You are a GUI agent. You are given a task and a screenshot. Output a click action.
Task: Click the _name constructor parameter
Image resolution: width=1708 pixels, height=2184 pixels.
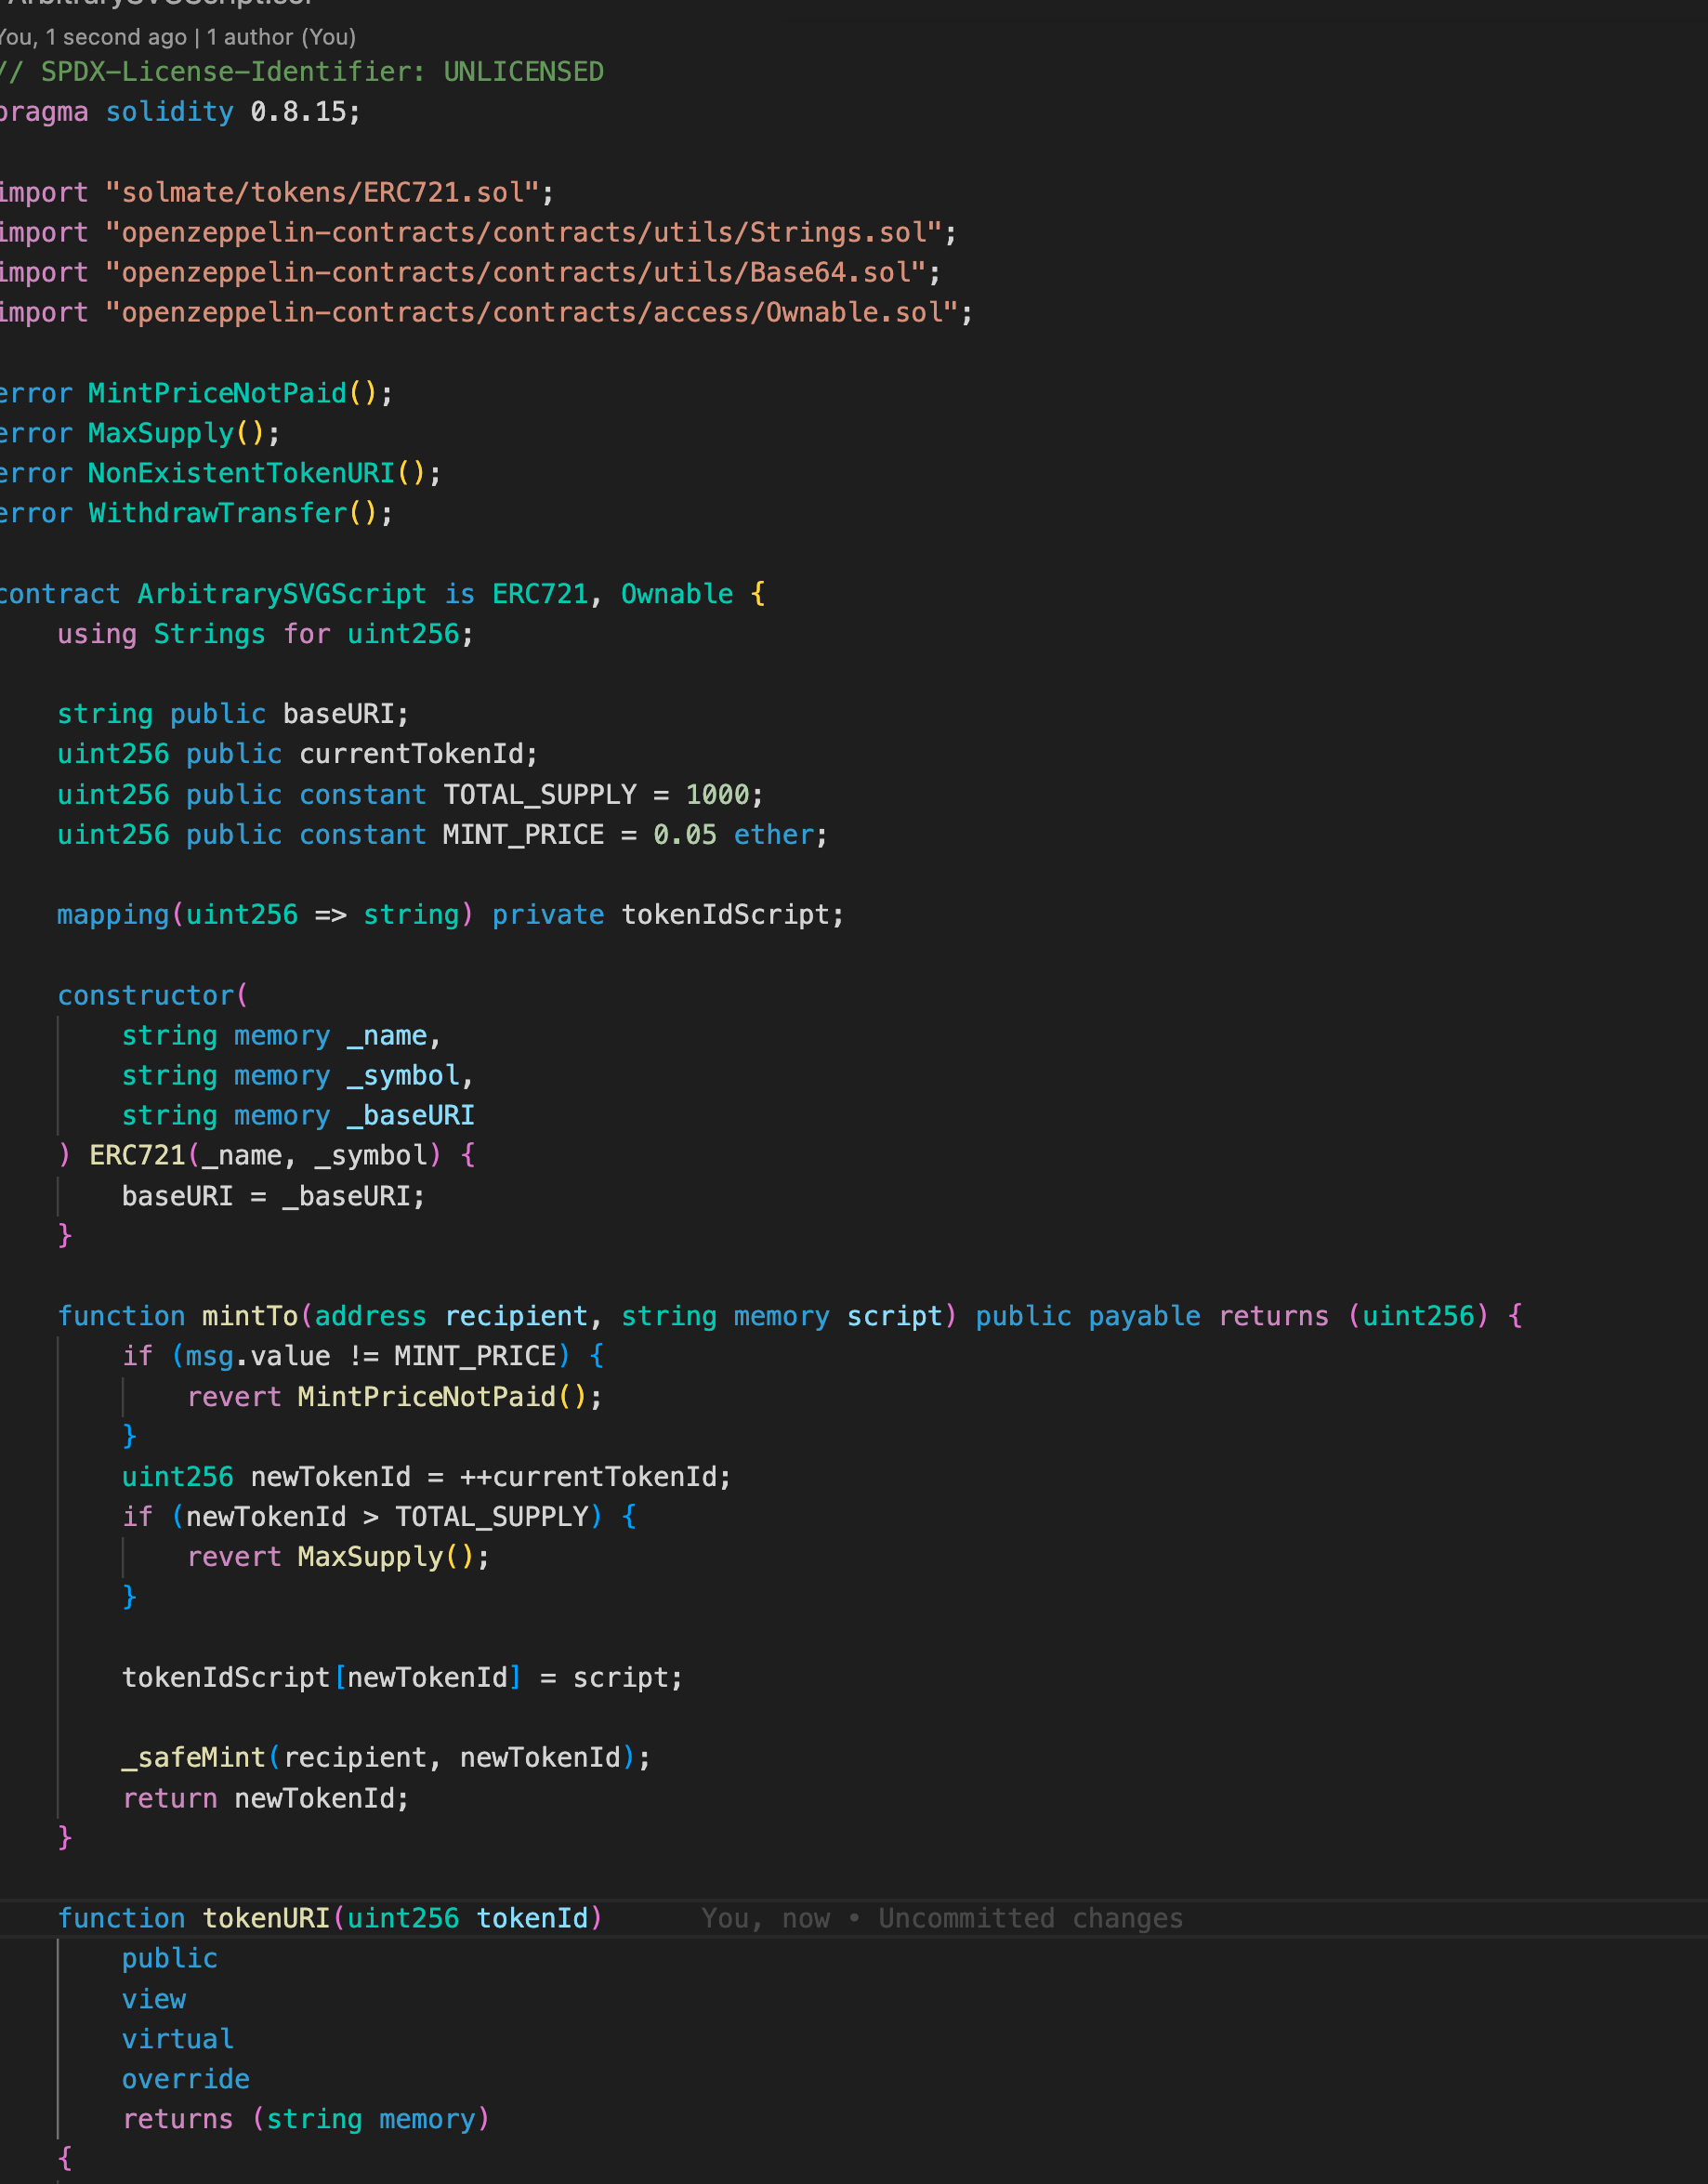[x=387, y=1035]
